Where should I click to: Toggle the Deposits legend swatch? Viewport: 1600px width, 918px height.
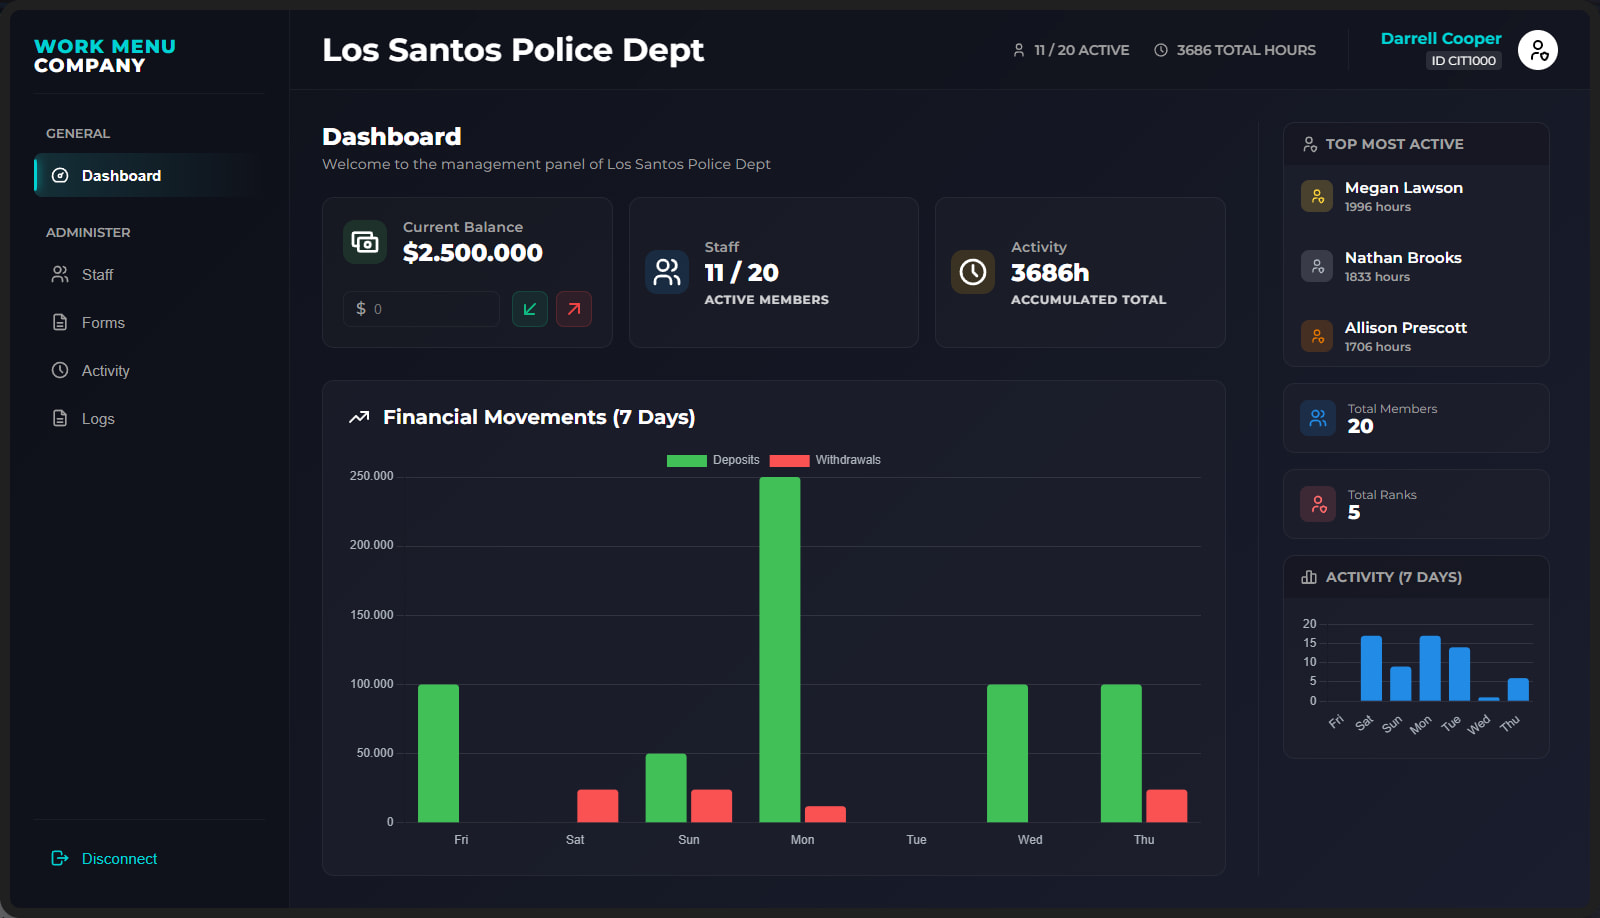click(x=686, y=461)
